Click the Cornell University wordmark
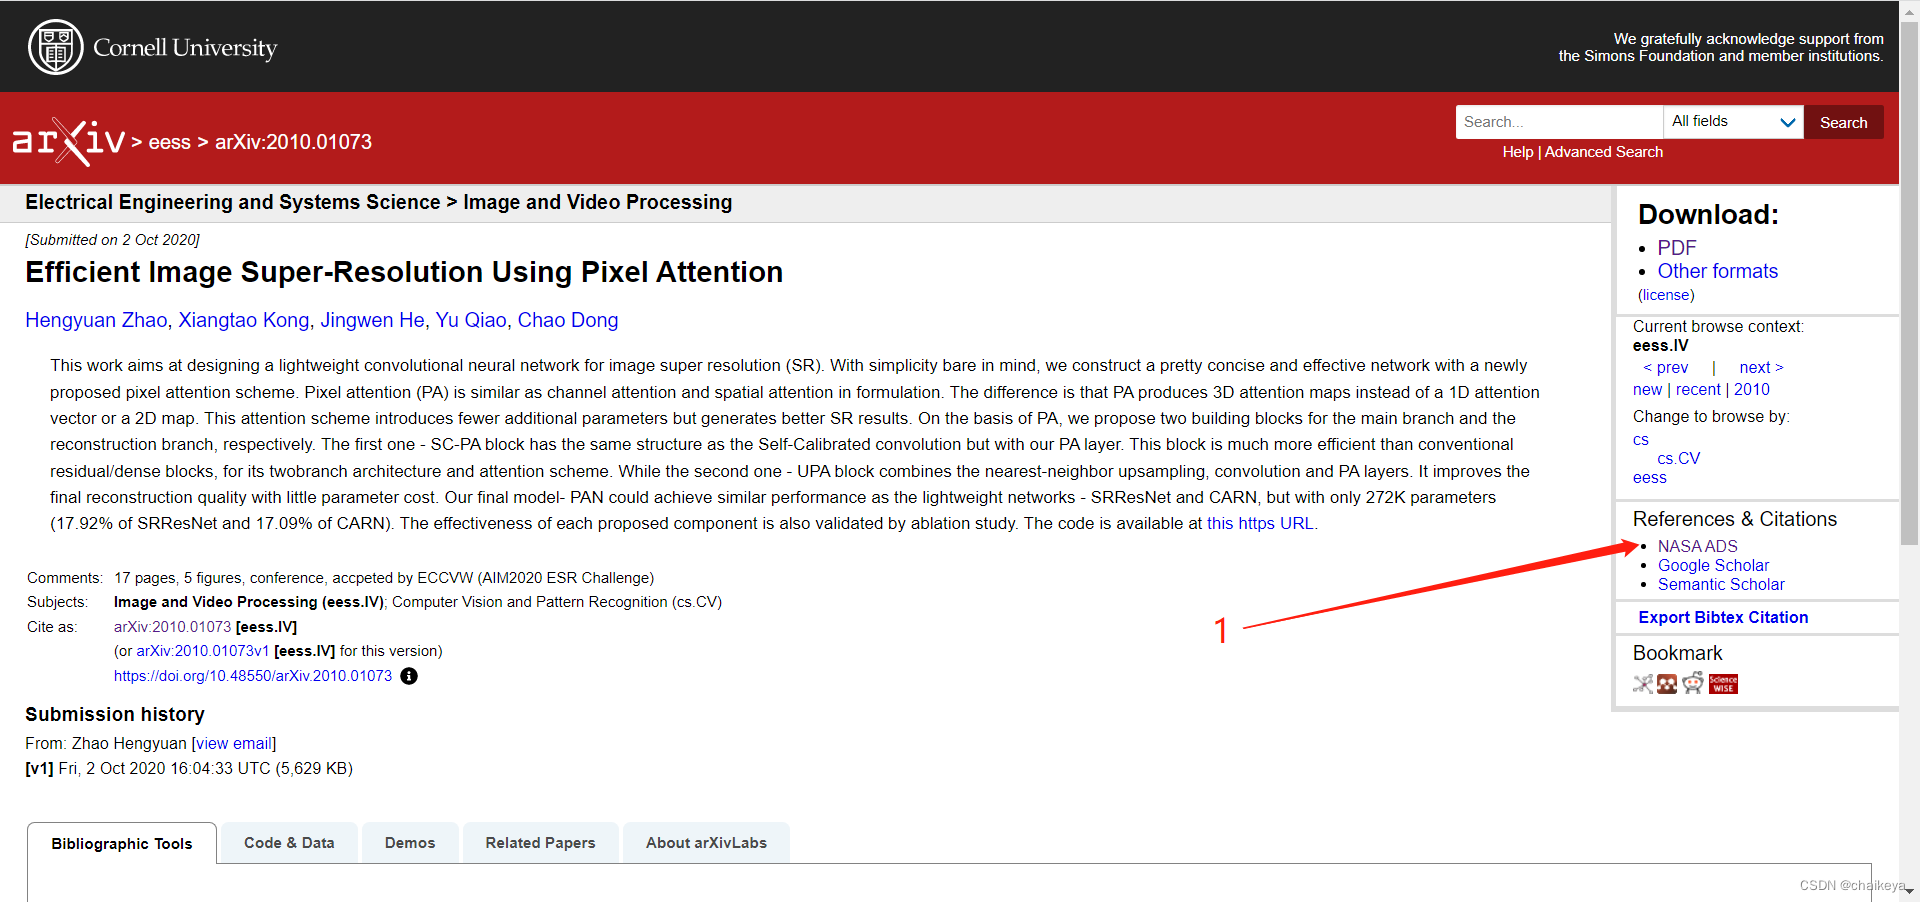1920x902 pixels. tap(185, 48)
